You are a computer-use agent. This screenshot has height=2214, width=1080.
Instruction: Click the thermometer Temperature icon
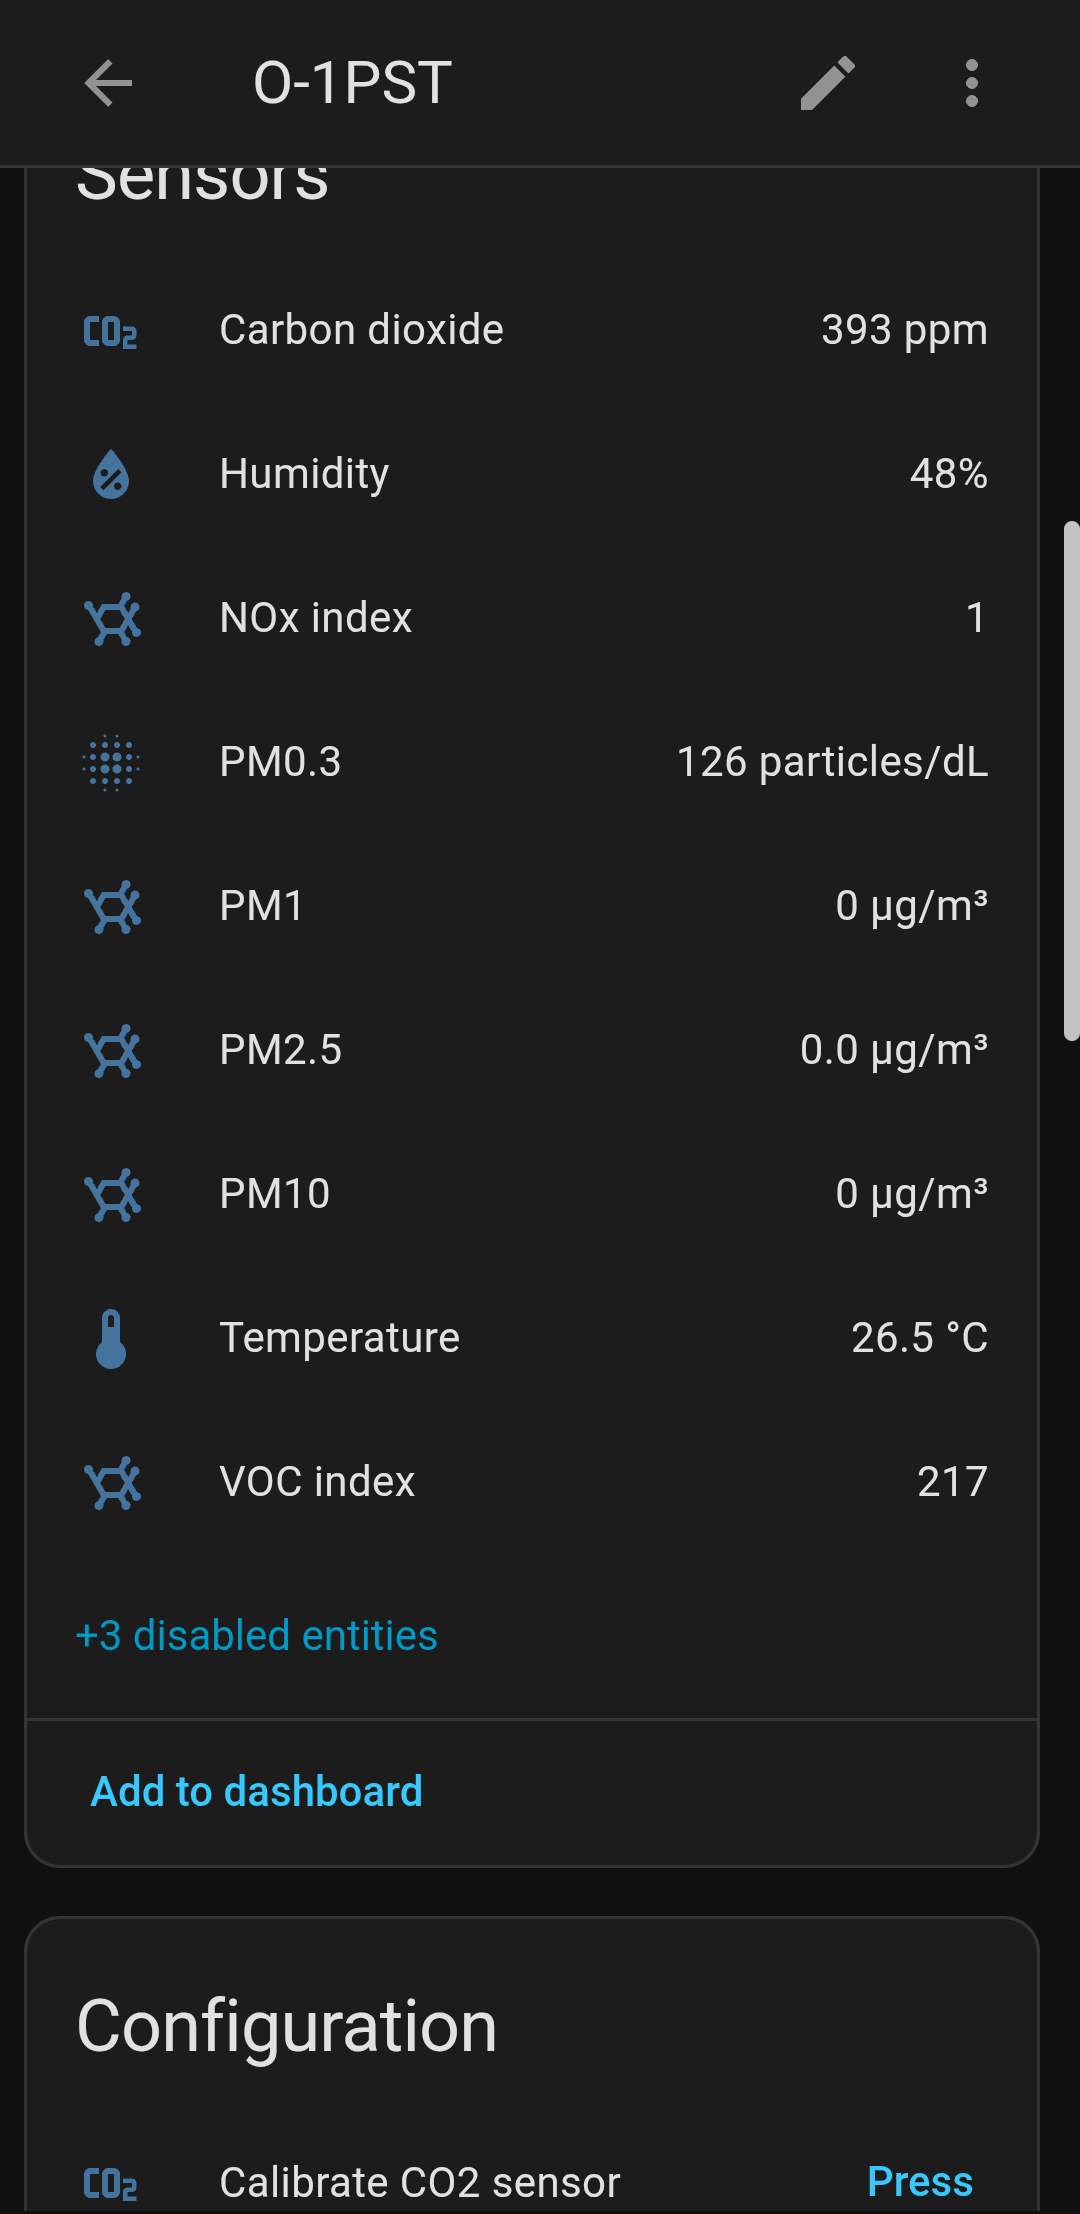click(x=111, y=1339)
